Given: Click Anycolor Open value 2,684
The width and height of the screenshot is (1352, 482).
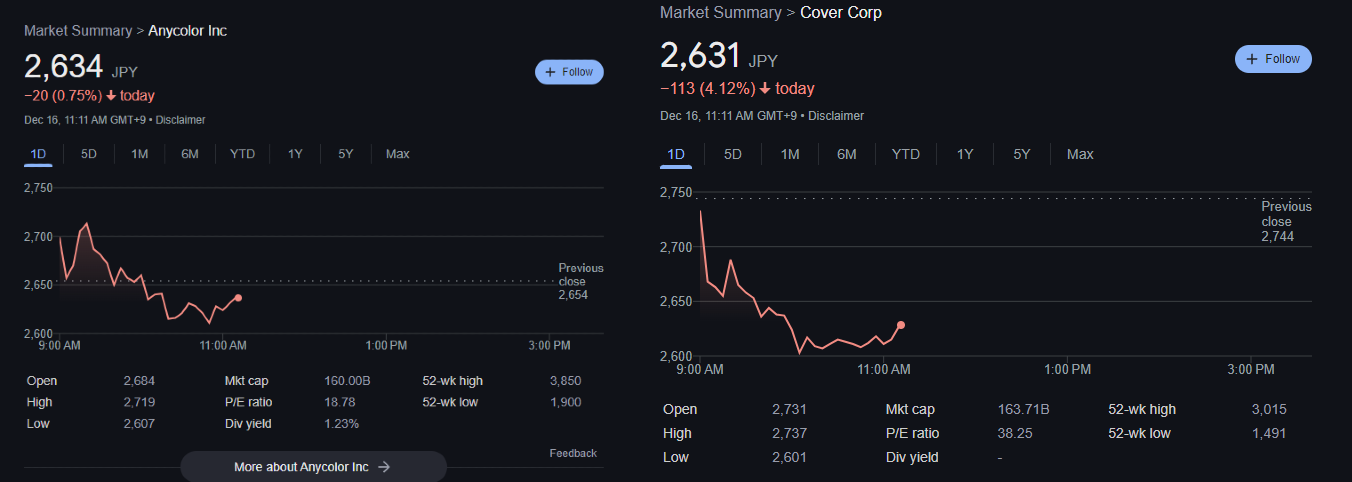Looking at the screenshot, I should click(139, 381).
